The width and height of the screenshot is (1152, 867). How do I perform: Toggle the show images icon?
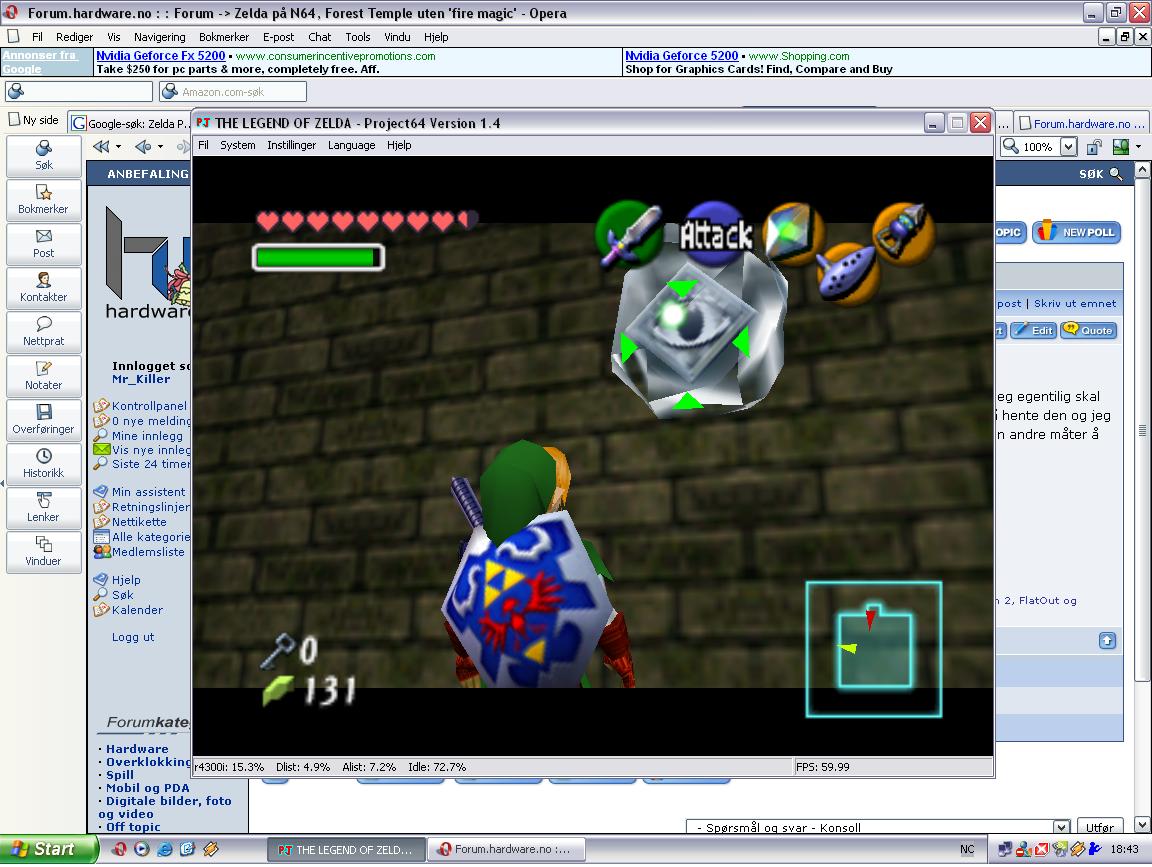point(1120,147)
